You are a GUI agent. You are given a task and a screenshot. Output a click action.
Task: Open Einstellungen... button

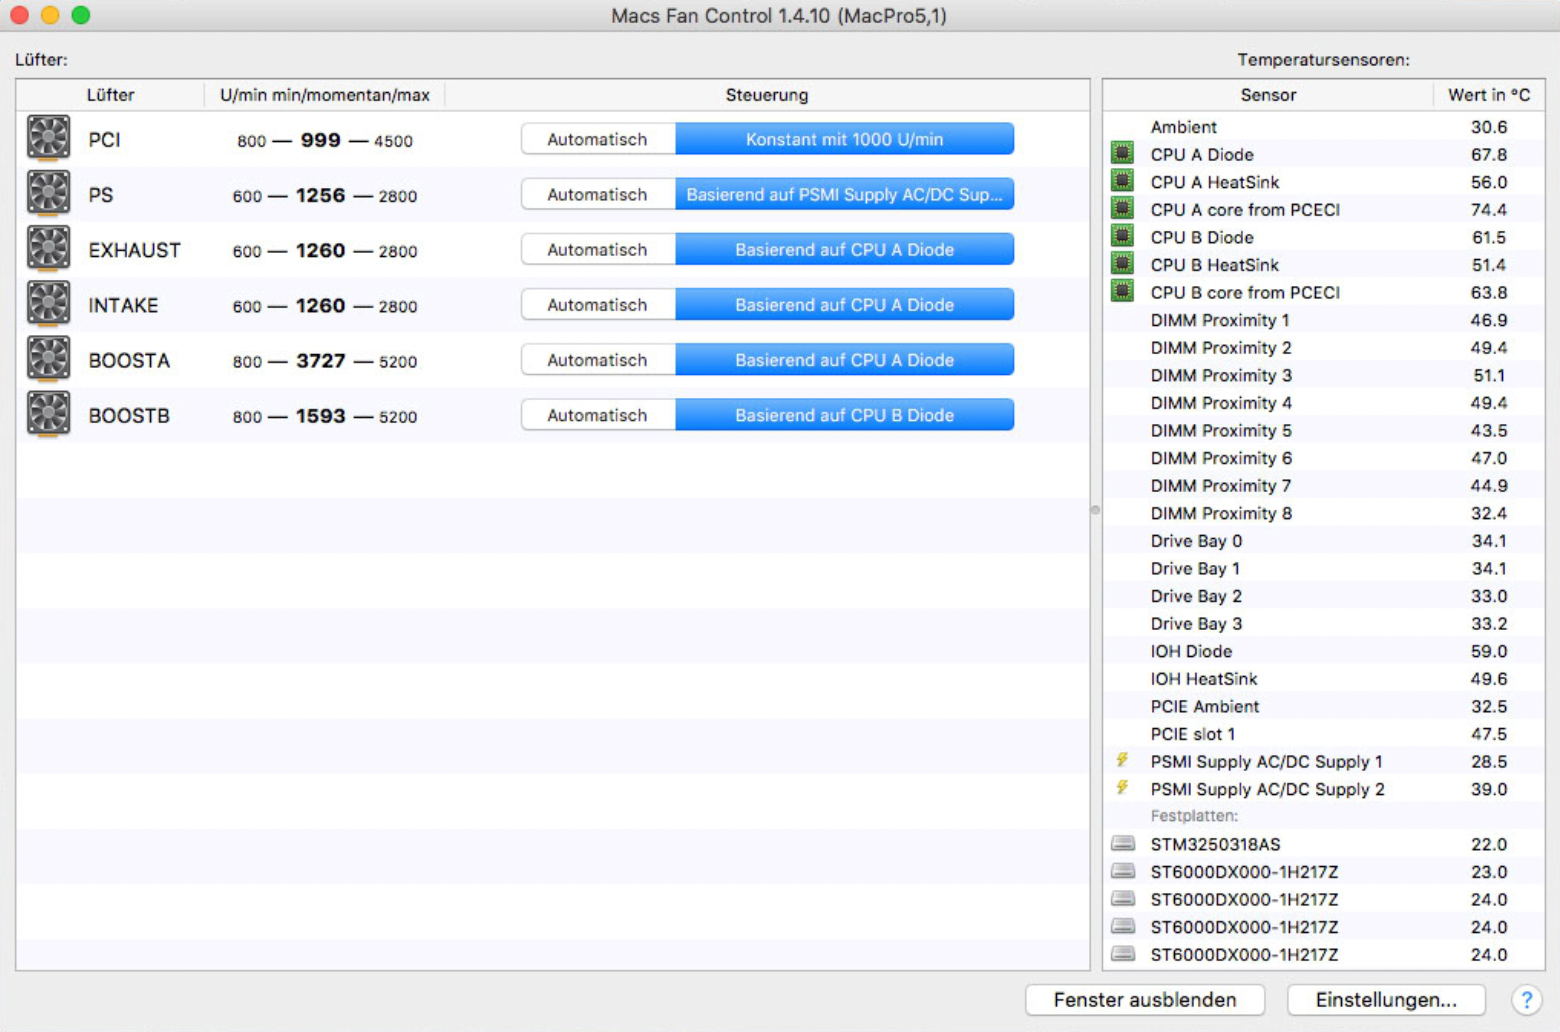(x=1386, y=1000)
